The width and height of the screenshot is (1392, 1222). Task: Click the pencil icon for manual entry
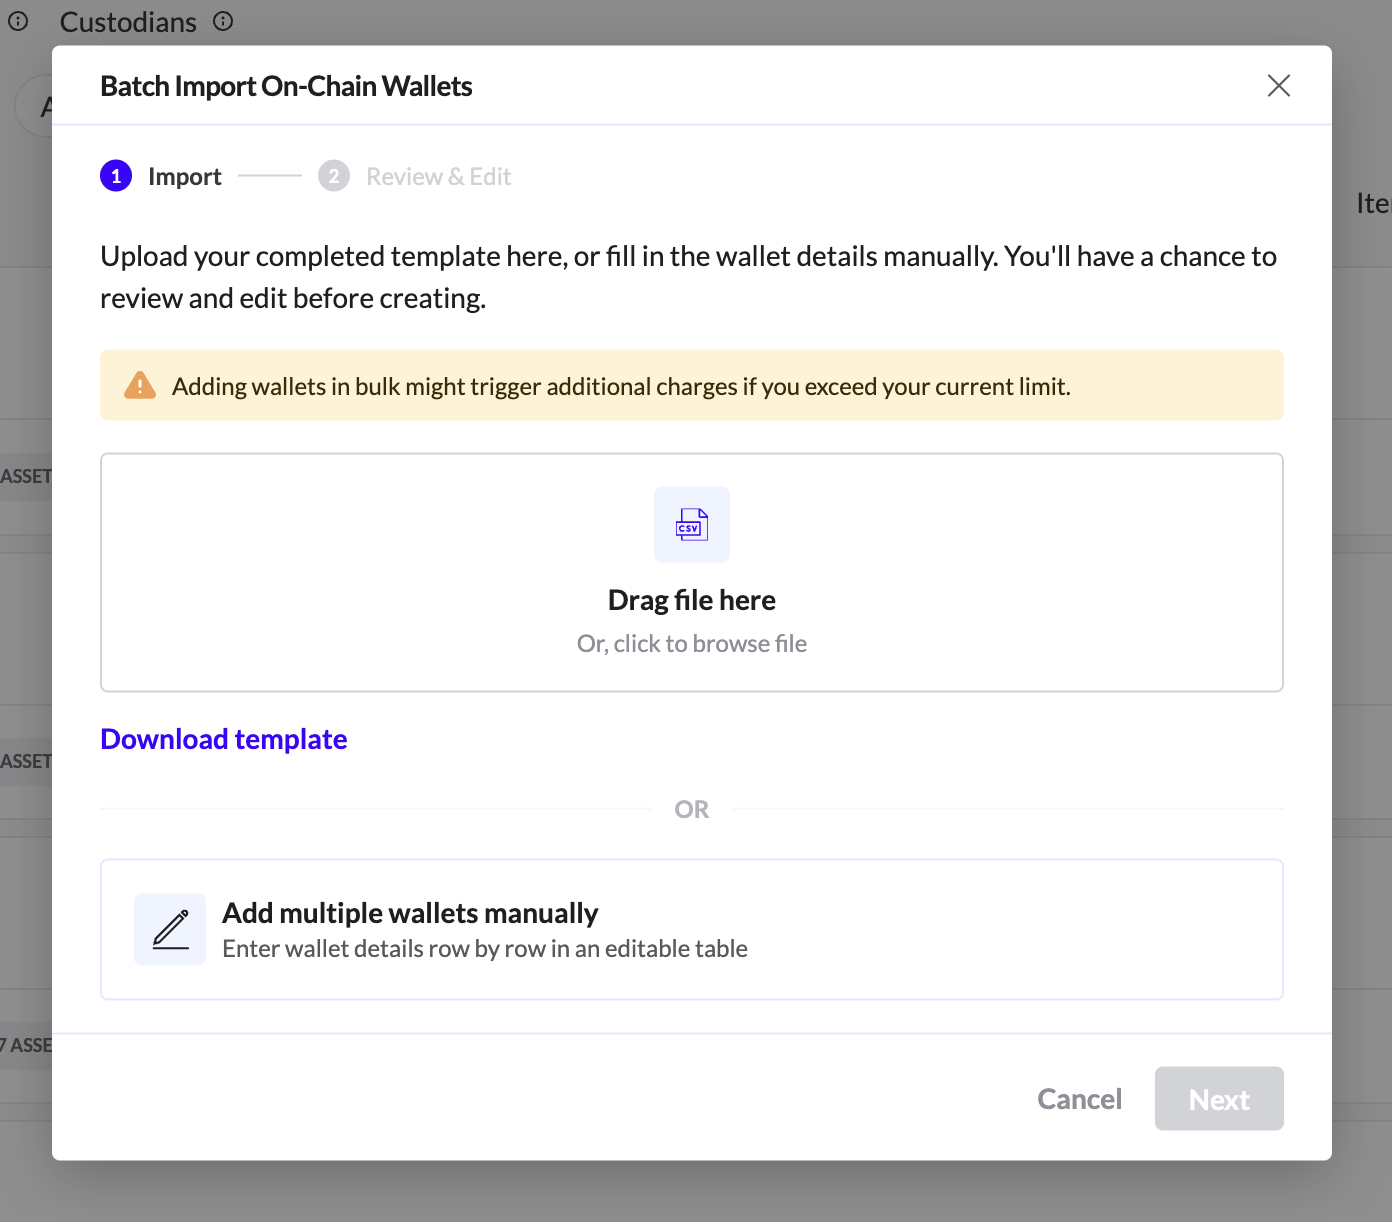[170, 929]
